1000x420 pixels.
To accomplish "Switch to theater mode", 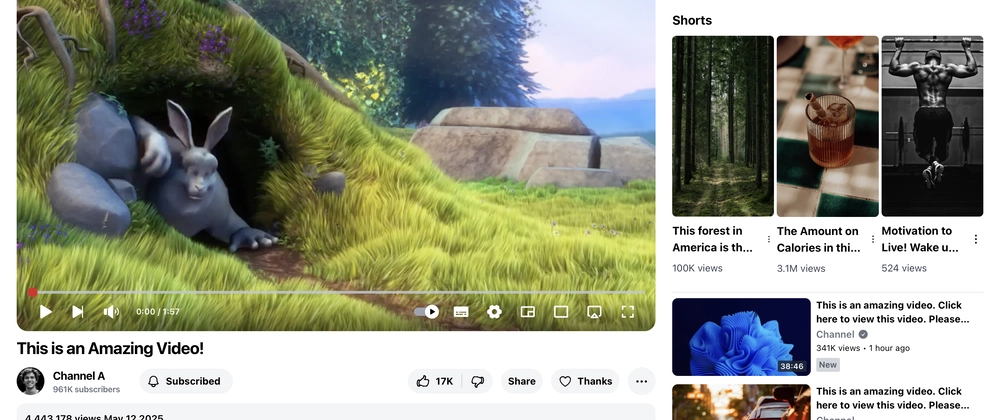I will click(x=561, y=312).
